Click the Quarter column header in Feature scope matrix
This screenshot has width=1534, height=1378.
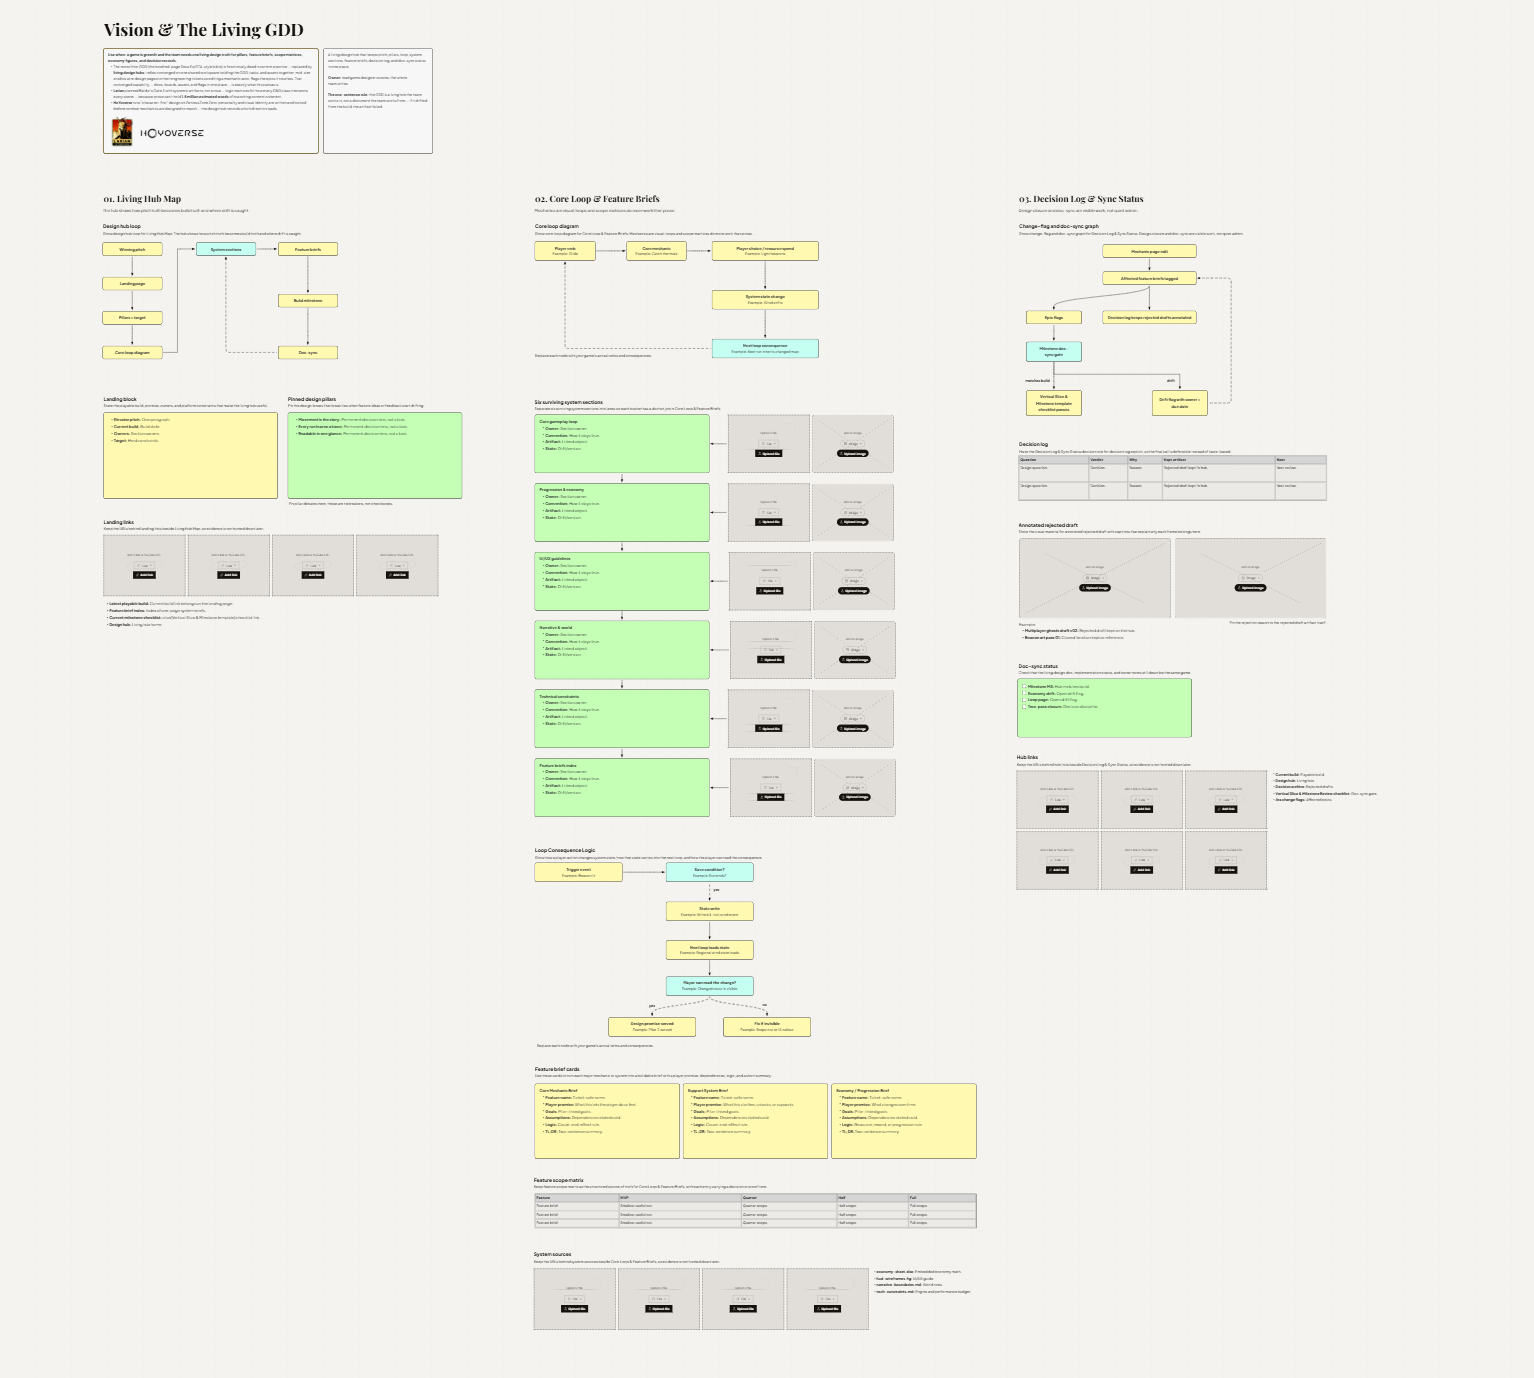point(788,1197)
